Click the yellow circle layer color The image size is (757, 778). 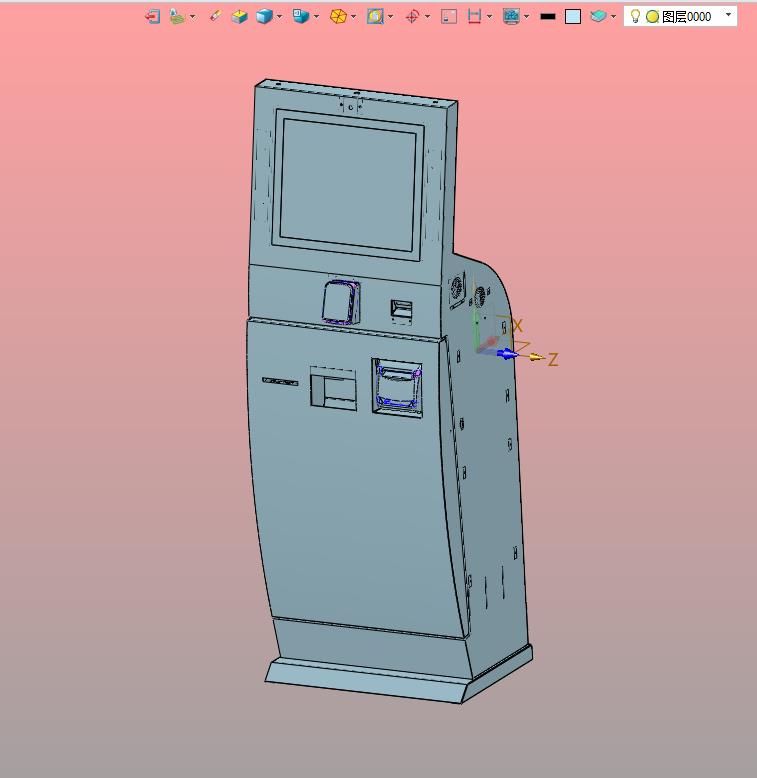tap(652, 17)
